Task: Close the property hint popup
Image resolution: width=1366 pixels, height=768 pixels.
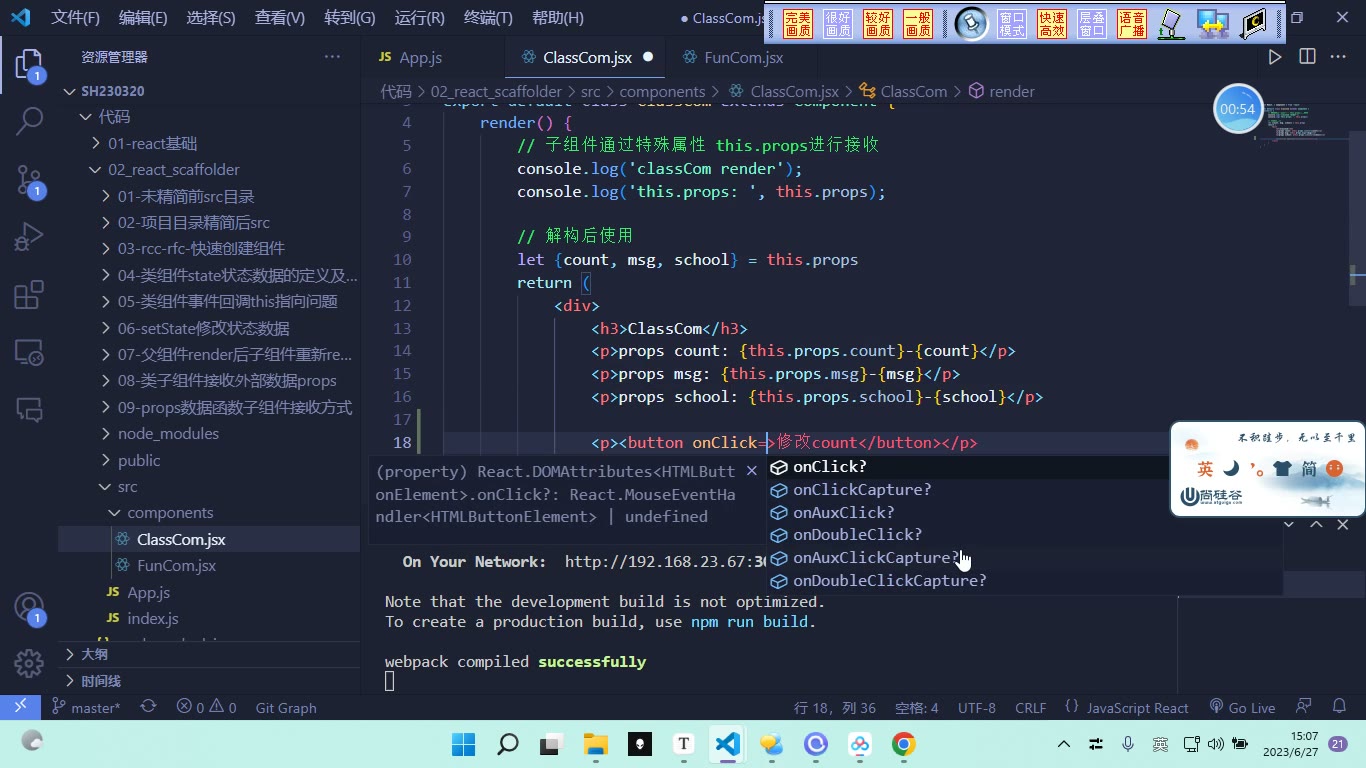Action: (x=752, y=471)
